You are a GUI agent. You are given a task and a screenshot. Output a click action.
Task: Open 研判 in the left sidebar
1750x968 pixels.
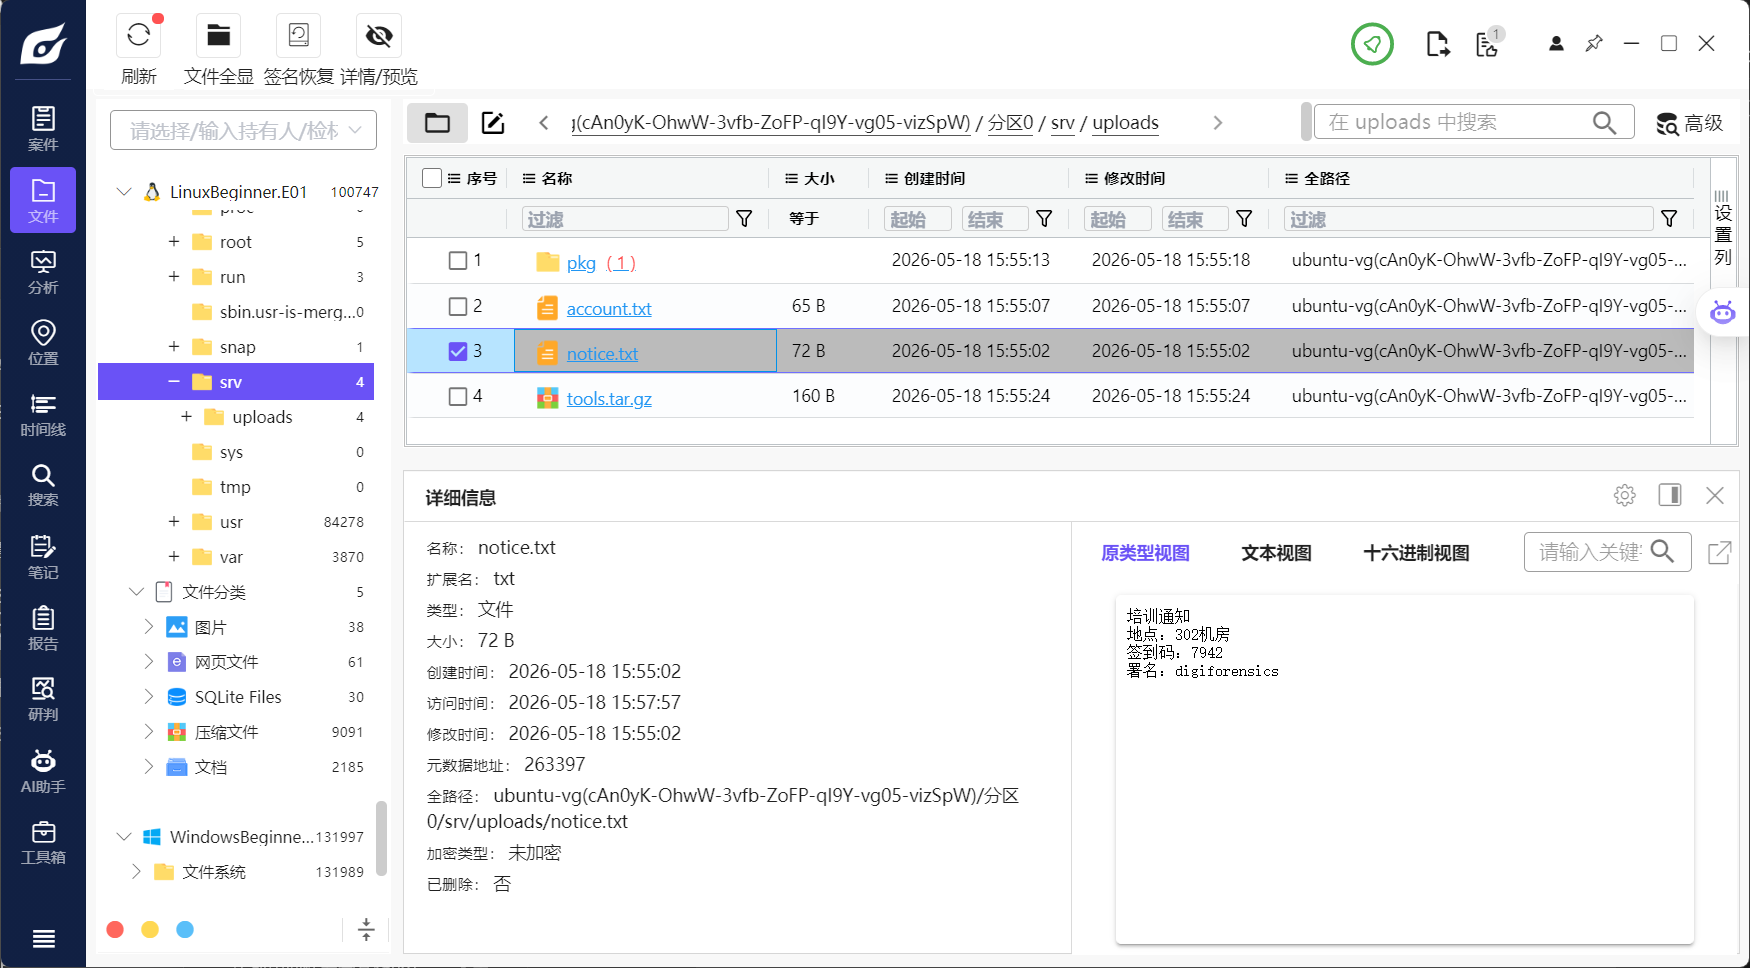43,699
